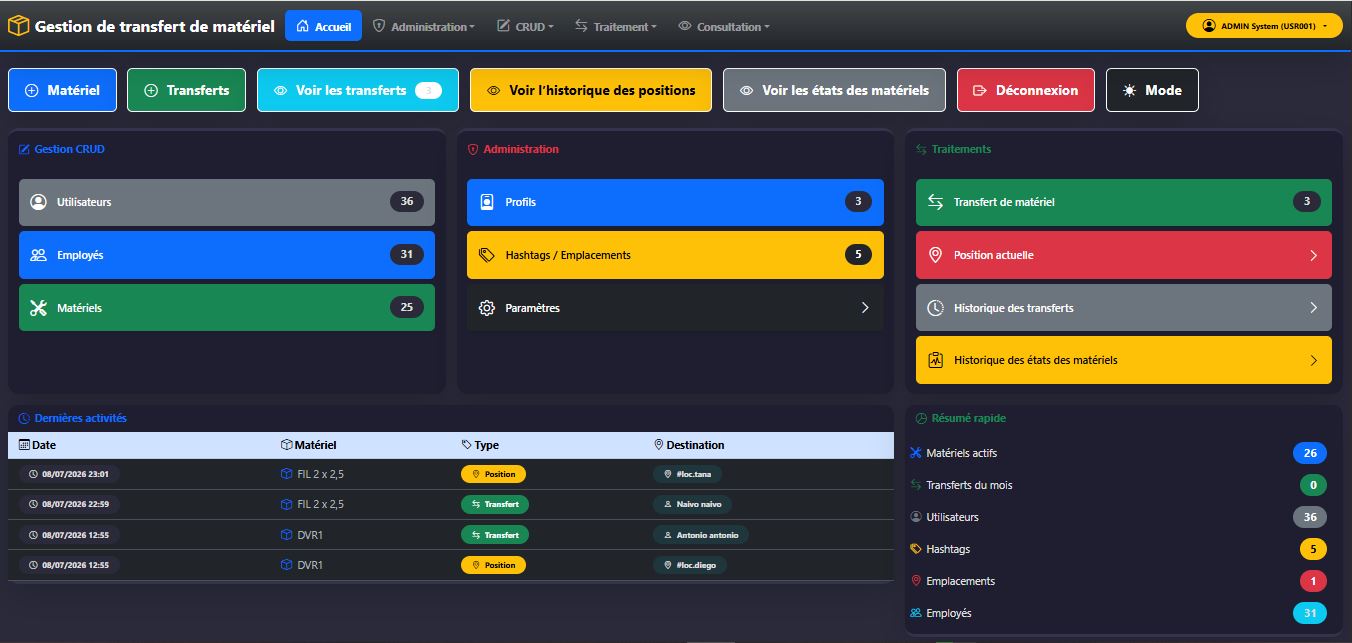Click the Antonio antonio destination tag

pos(701,535)
